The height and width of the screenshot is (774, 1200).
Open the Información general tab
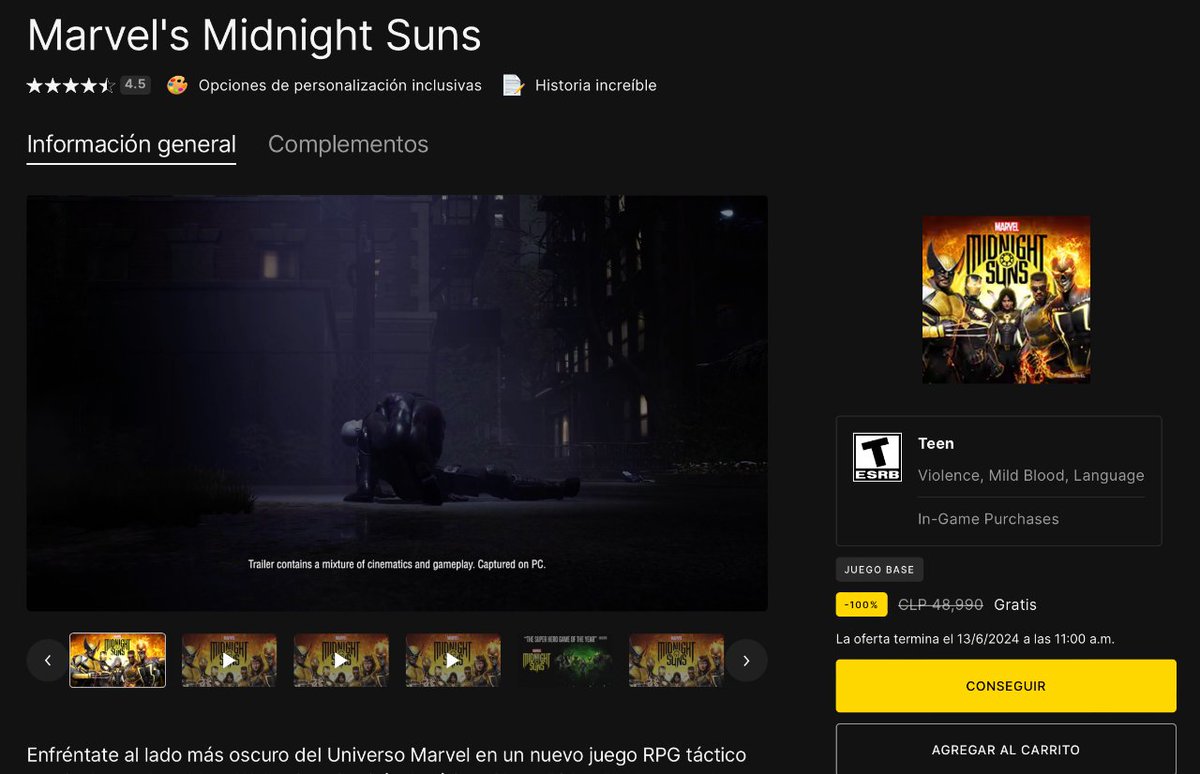pos(131,144)
